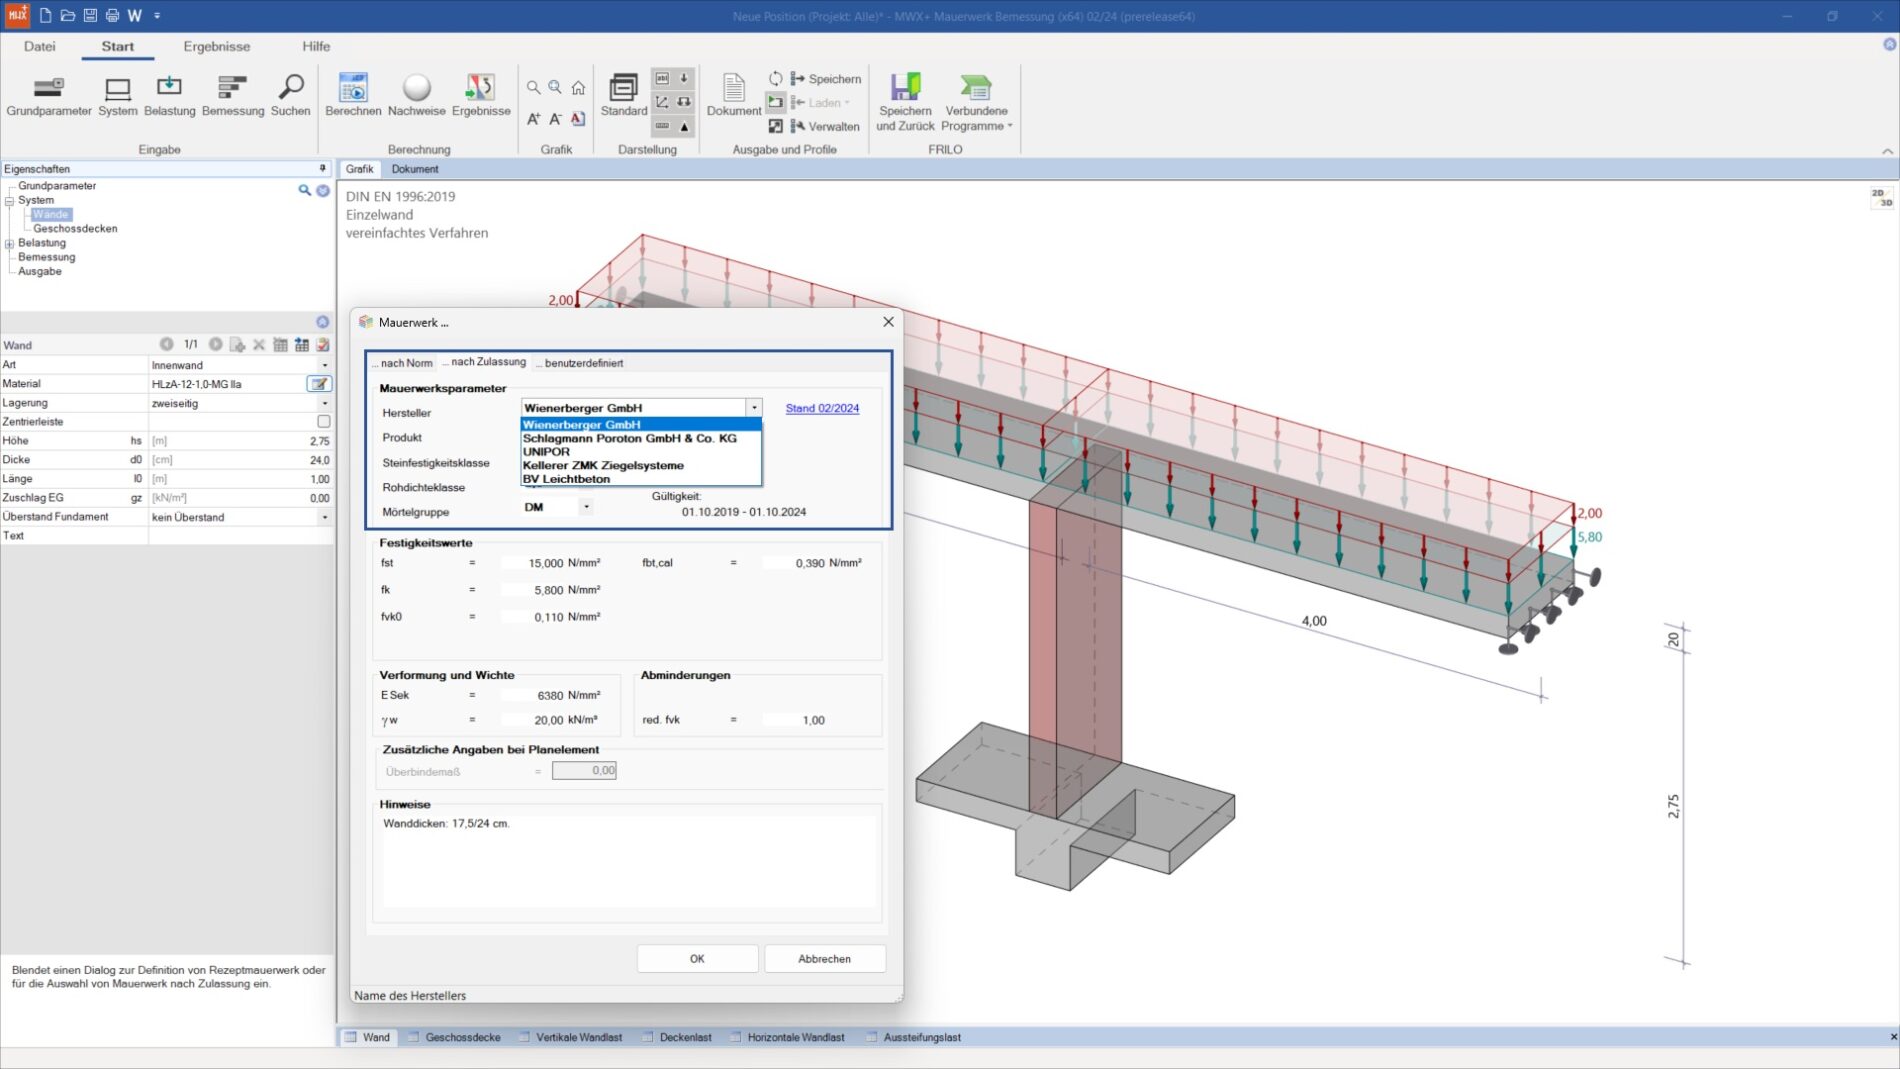Toggle the 2D/3D view icon

1881,197
